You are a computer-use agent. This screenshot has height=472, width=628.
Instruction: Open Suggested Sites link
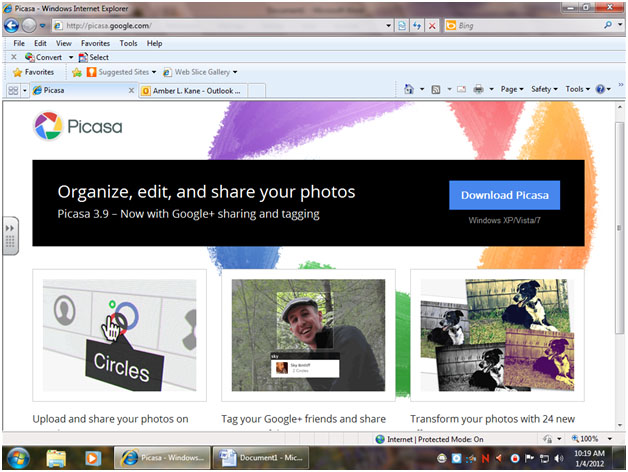pyautogui.click(x=121, y=72)
